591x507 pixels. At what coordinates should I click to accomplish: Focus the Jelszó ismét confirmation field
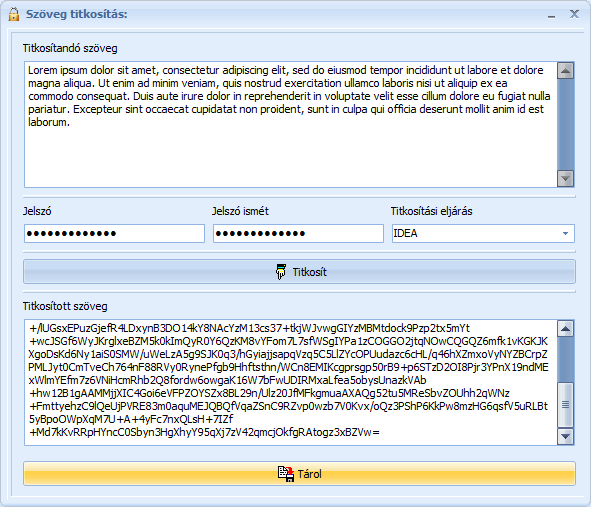298,233
